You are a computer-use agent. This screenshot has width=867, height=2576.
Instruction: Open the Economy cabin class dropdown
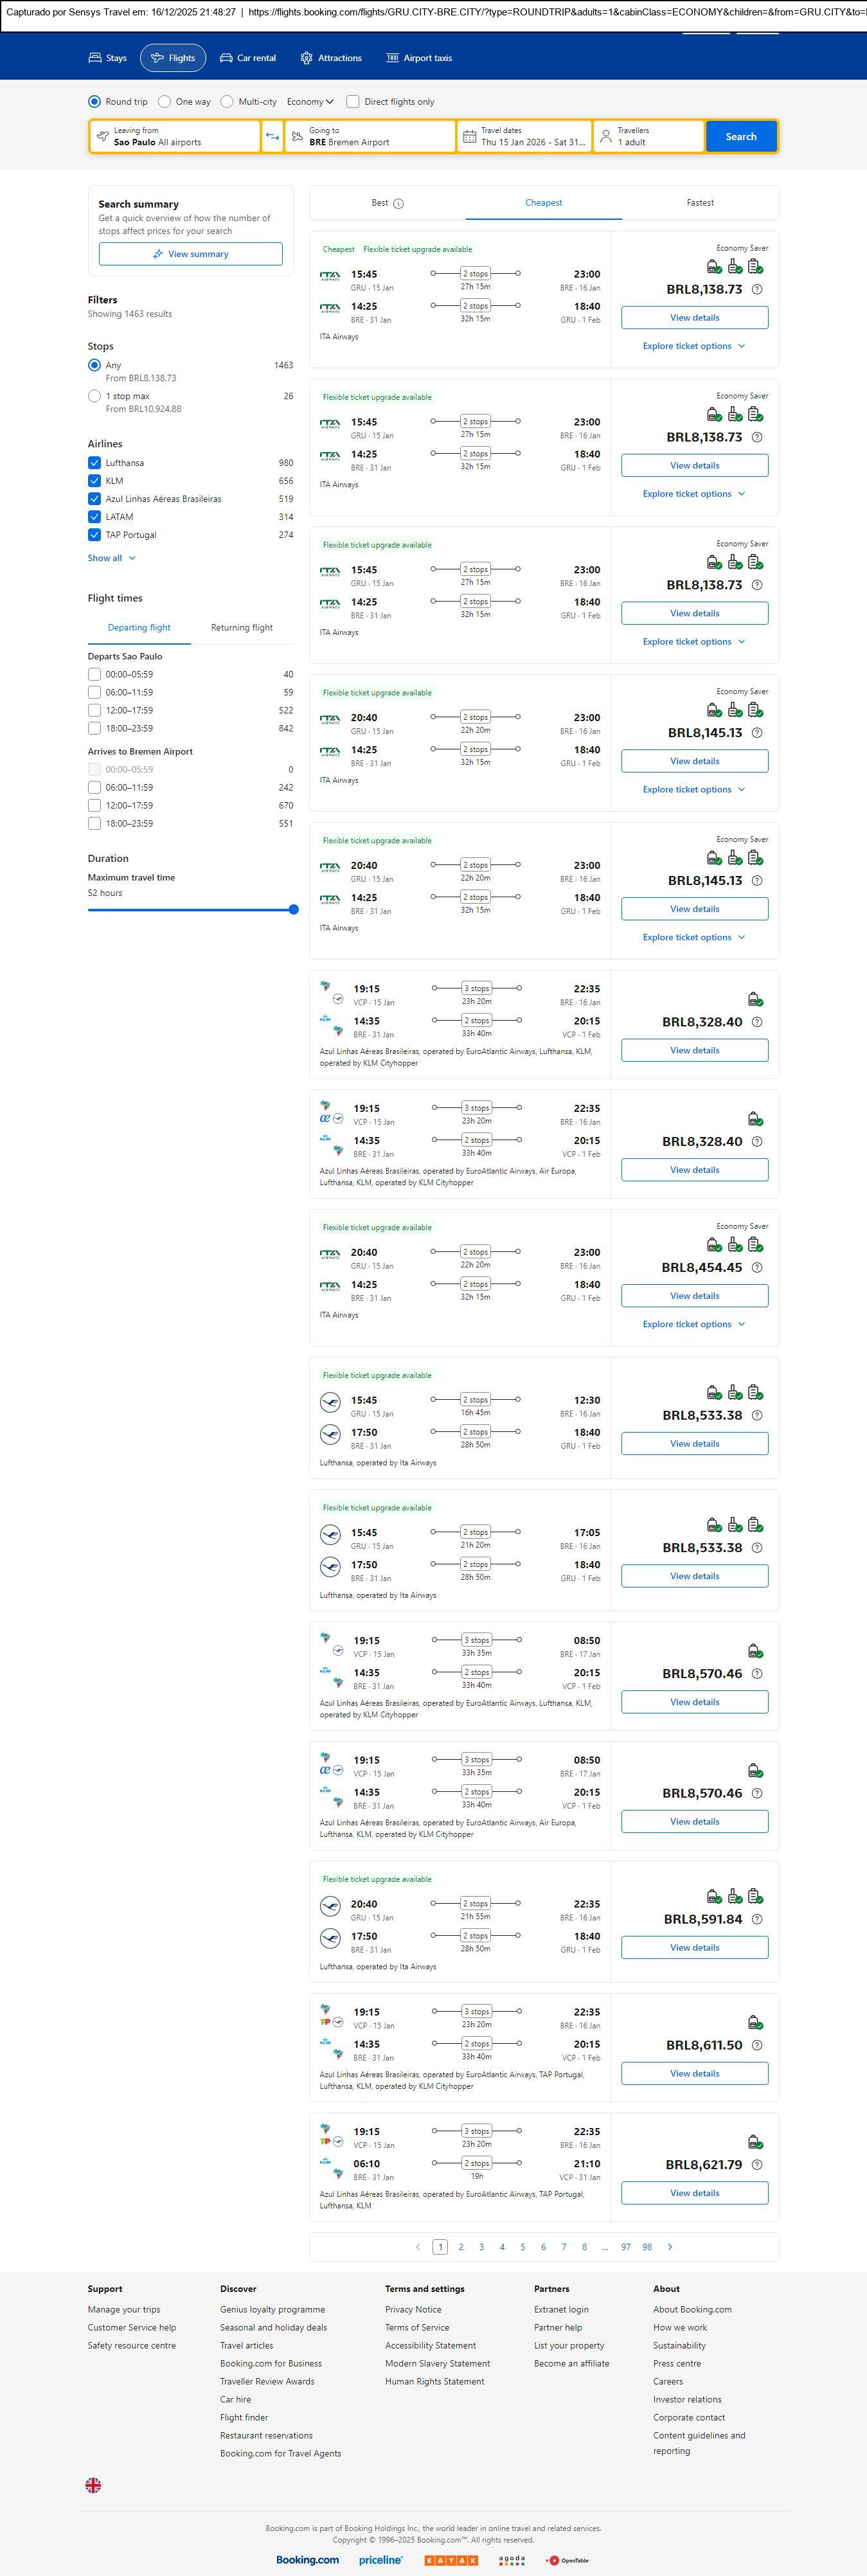coord(310,102)
